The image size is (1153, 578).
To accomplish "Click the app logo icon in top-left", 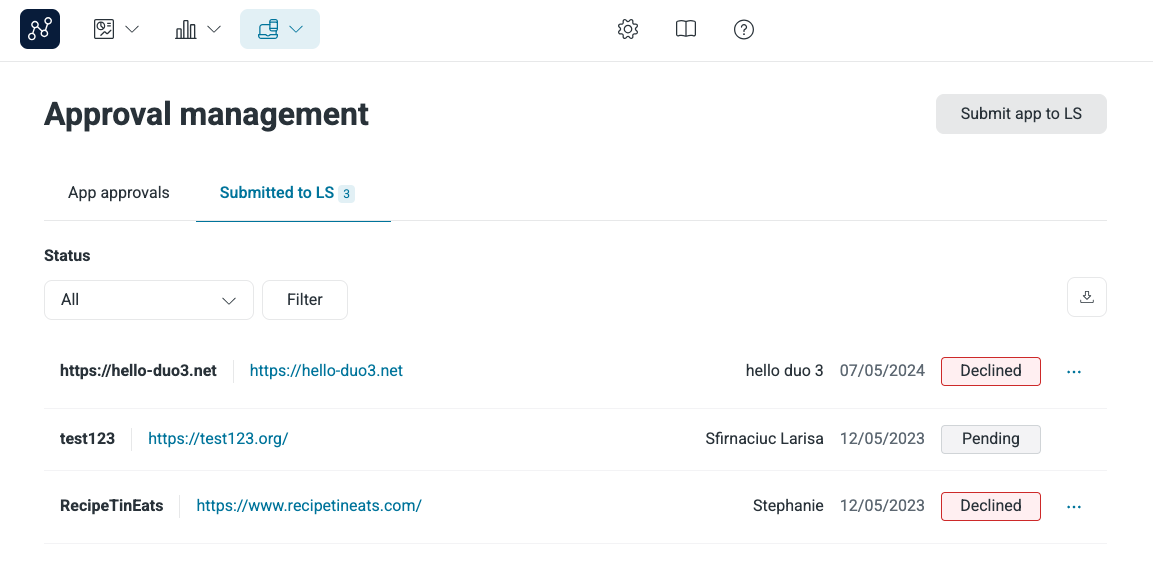I will click(39, 29).
